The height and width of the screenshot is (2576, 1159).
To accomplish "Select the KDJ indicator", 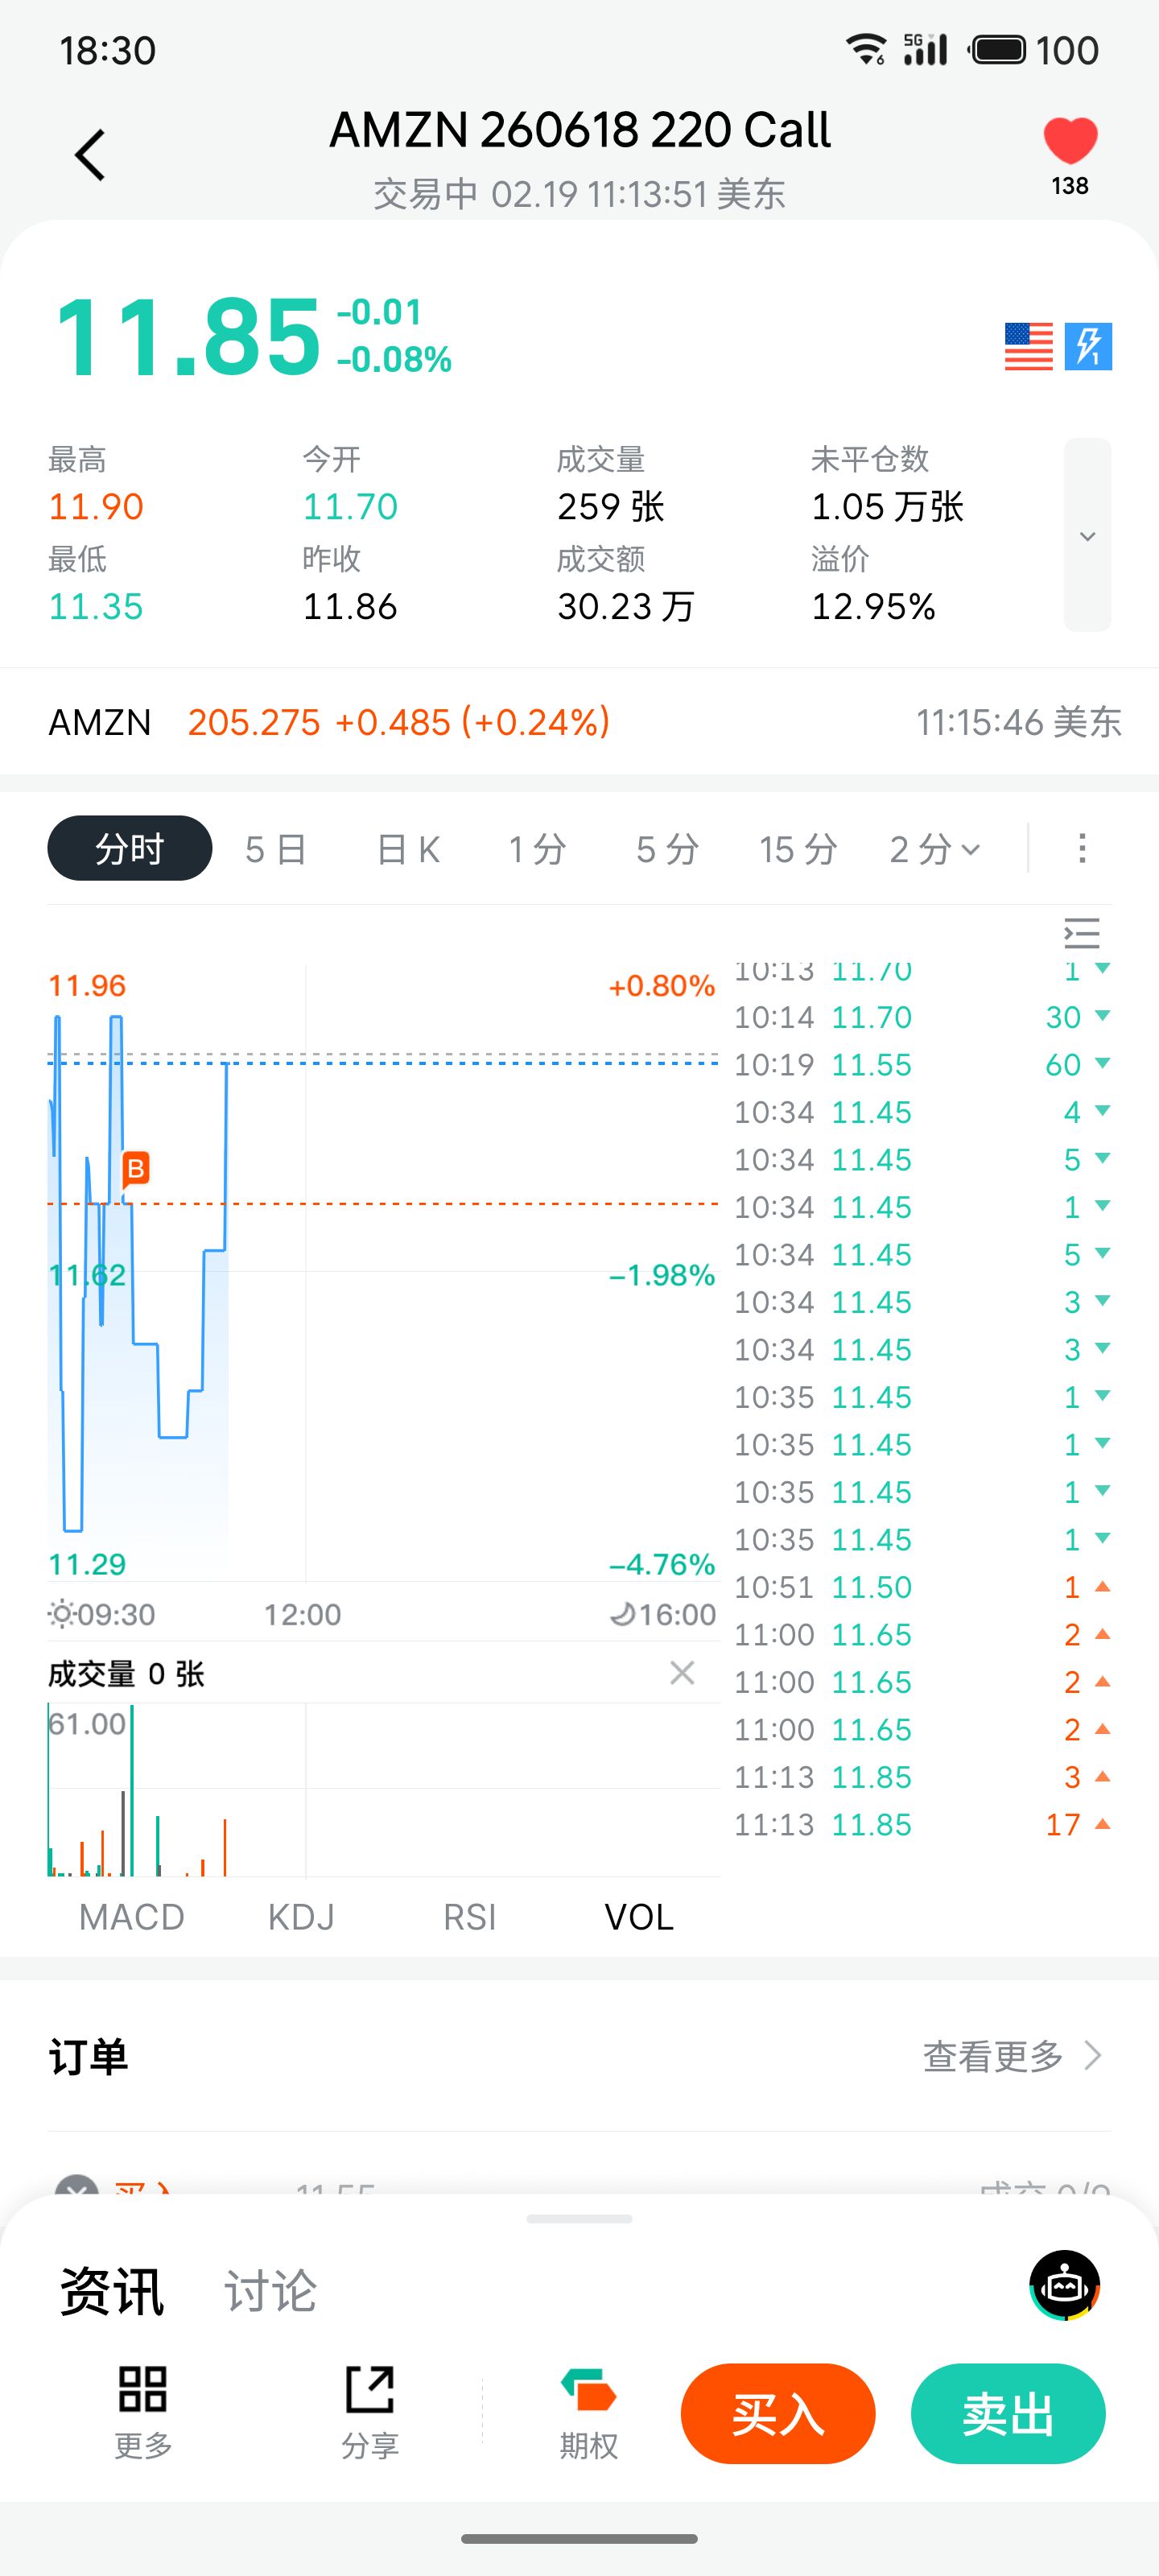I will tap(301, 1917).
